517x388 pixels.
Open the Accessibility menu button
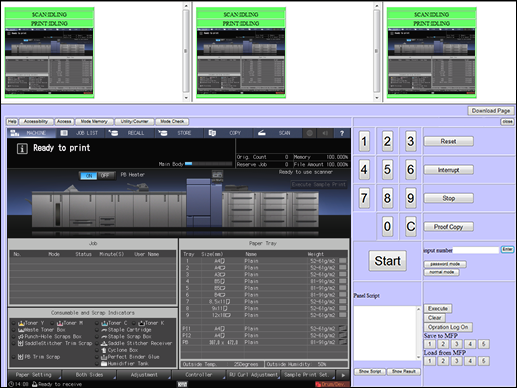pos(36,122)
